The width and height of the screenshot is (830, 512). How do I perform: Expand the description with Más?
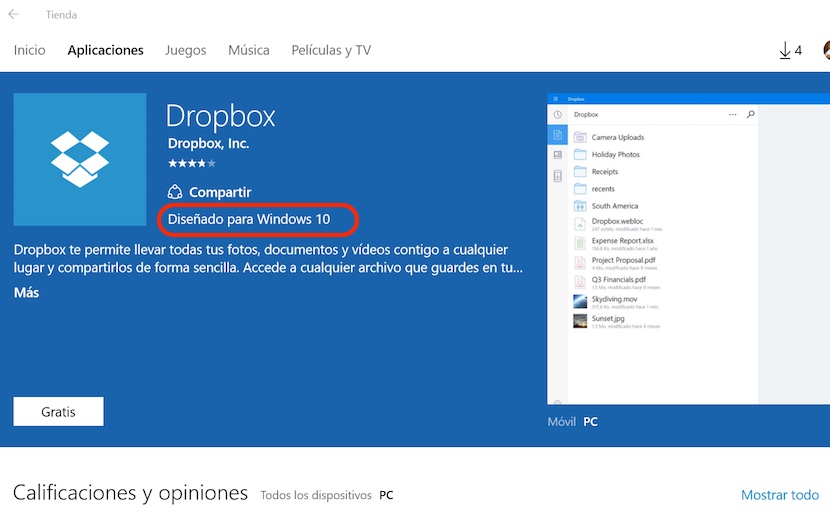coord(26,293)
